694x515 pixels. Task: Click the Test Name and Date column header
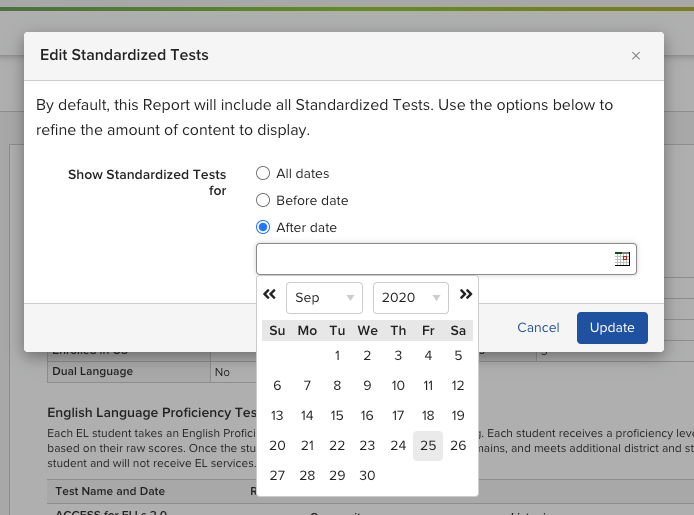[110, 491]
